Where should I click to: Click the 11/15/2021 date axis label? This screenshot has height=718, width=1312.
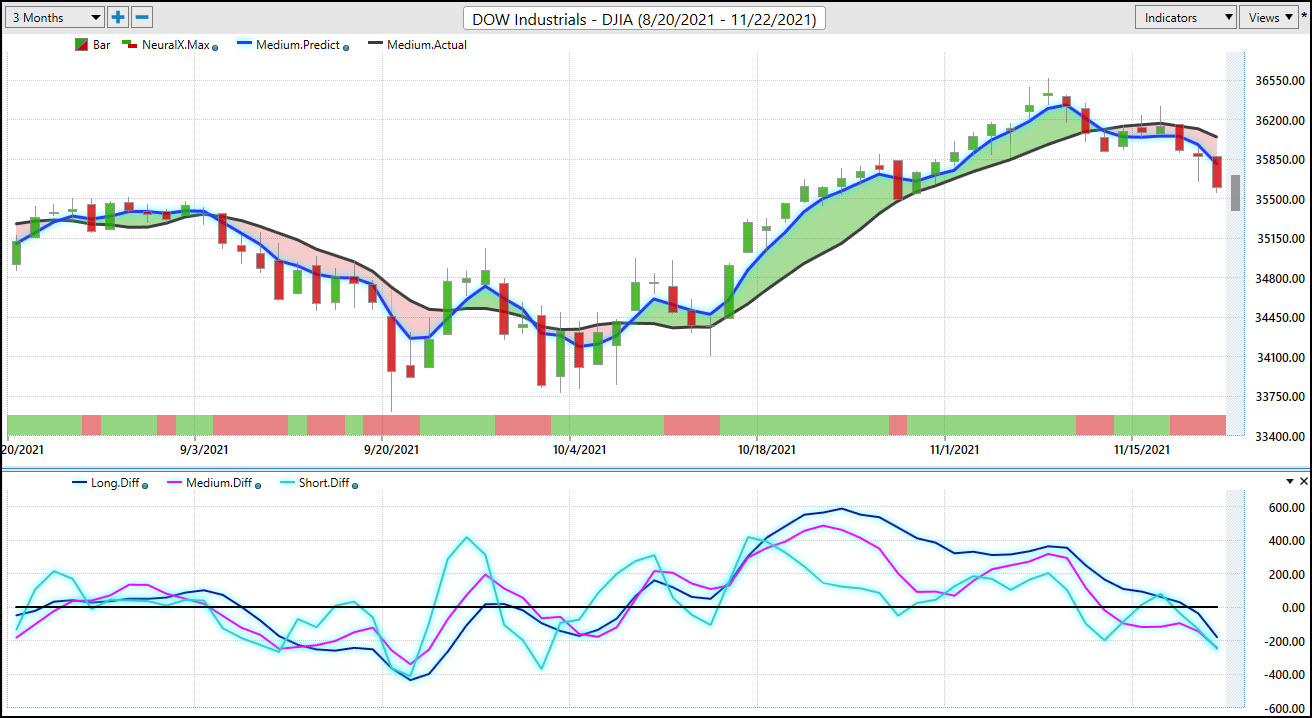click(x=1142, y=450)
